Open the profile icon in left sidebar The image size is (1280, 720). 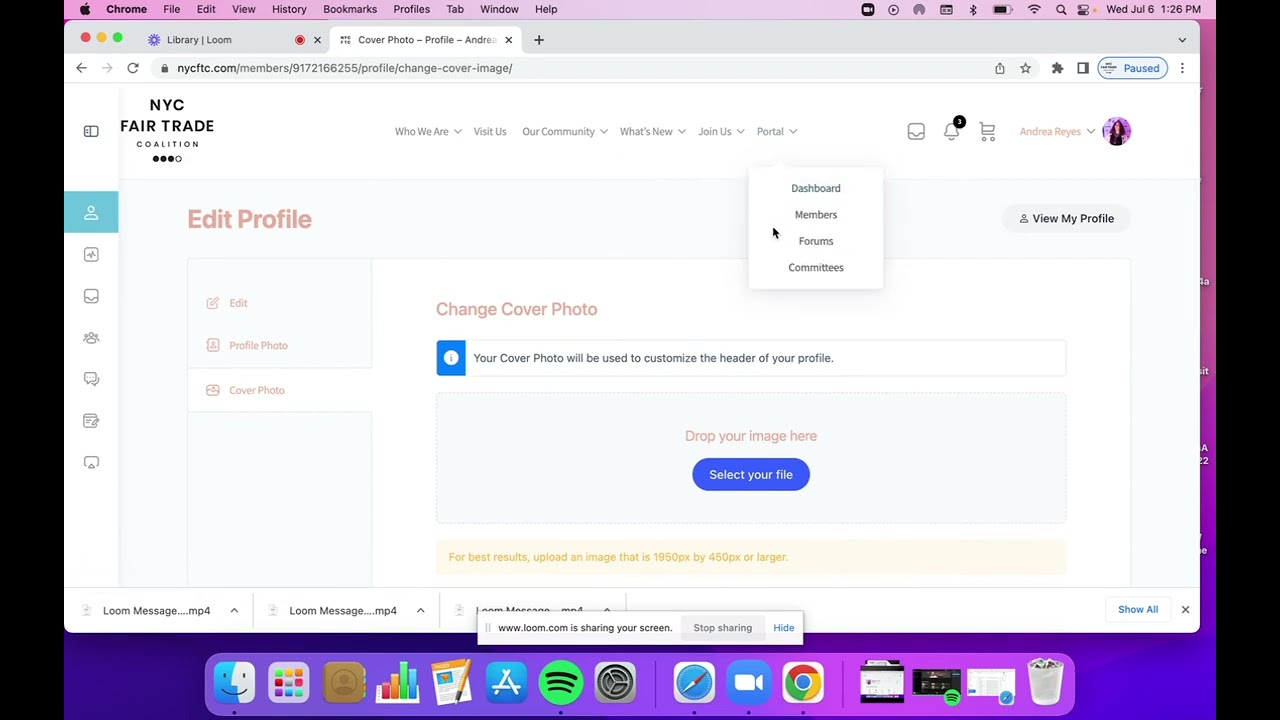(x=91, y=212)
